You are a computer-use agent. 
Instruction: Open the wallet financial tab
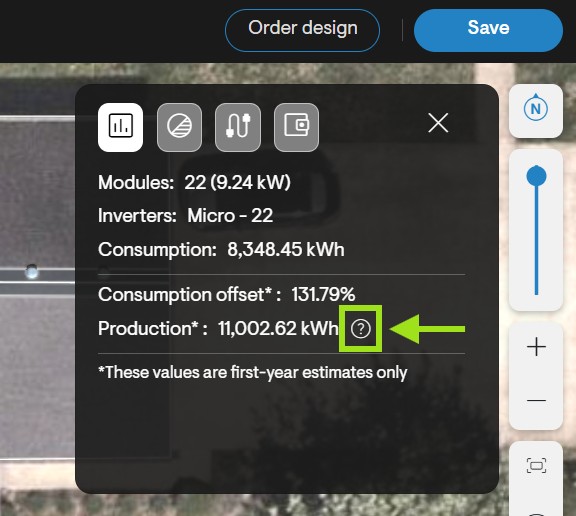[296, 127]
